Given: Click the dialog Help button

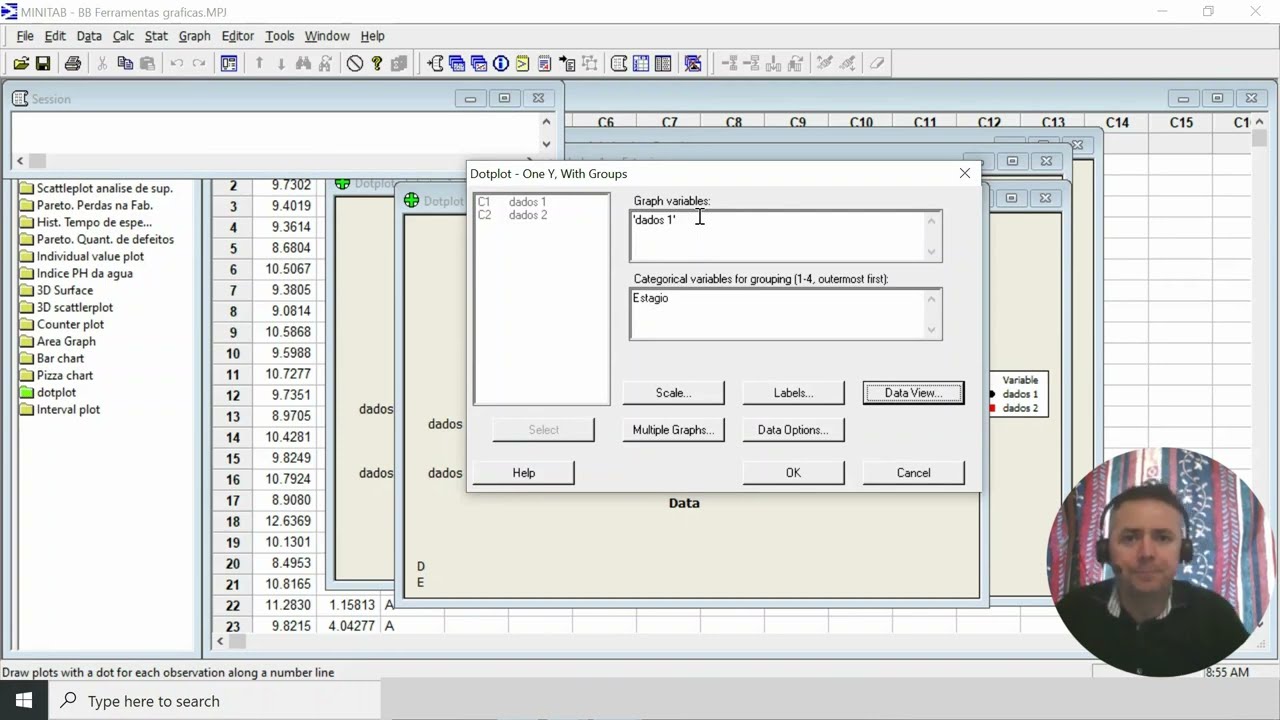Looking at the screenshot, I should 524,473.
